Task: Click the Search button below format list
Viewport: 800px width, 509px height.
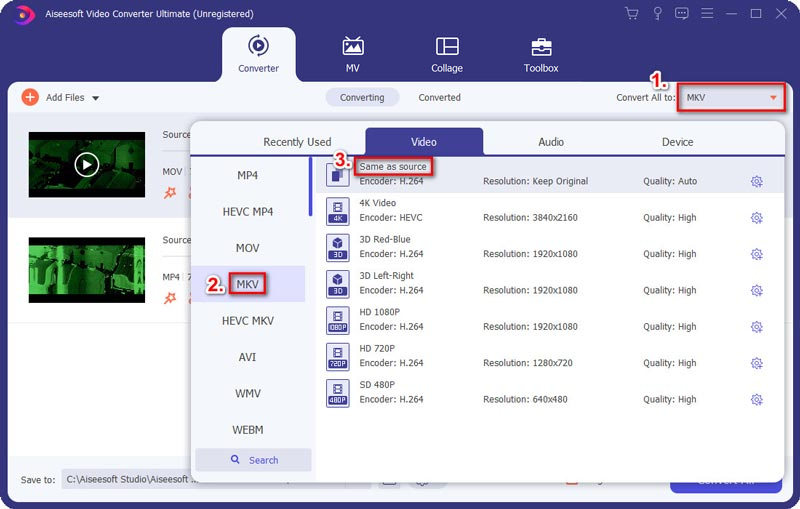Action: pos(254,460)
